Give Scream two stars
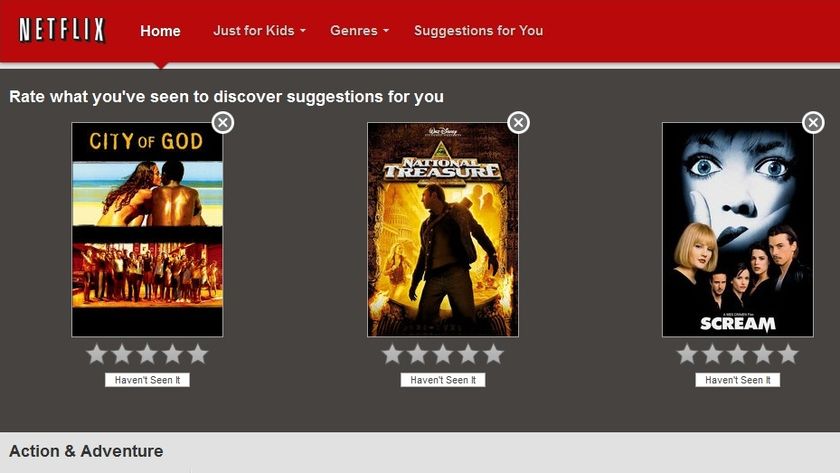Screen dimensions: 840x473 pos(712,354)
